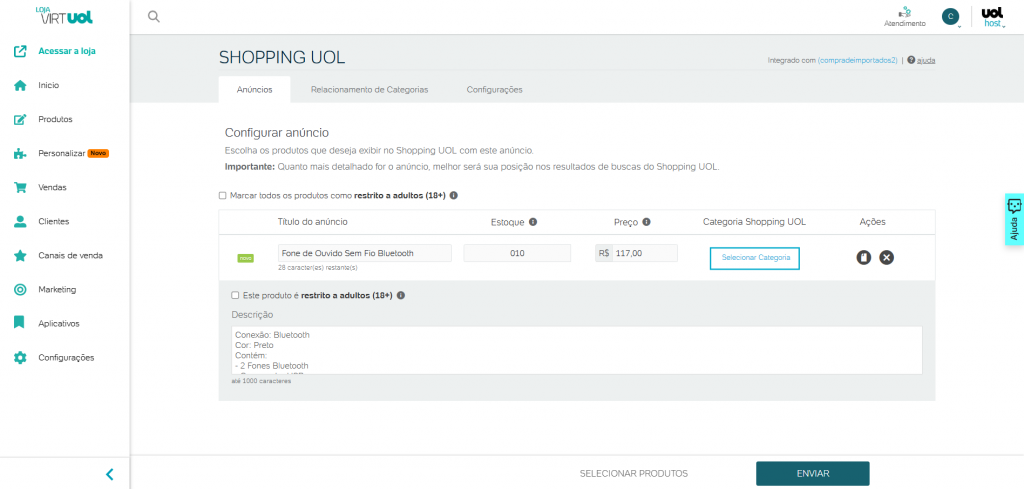
Task: Click the SHOPPING UOL page heading
Action: click(282, 58)
